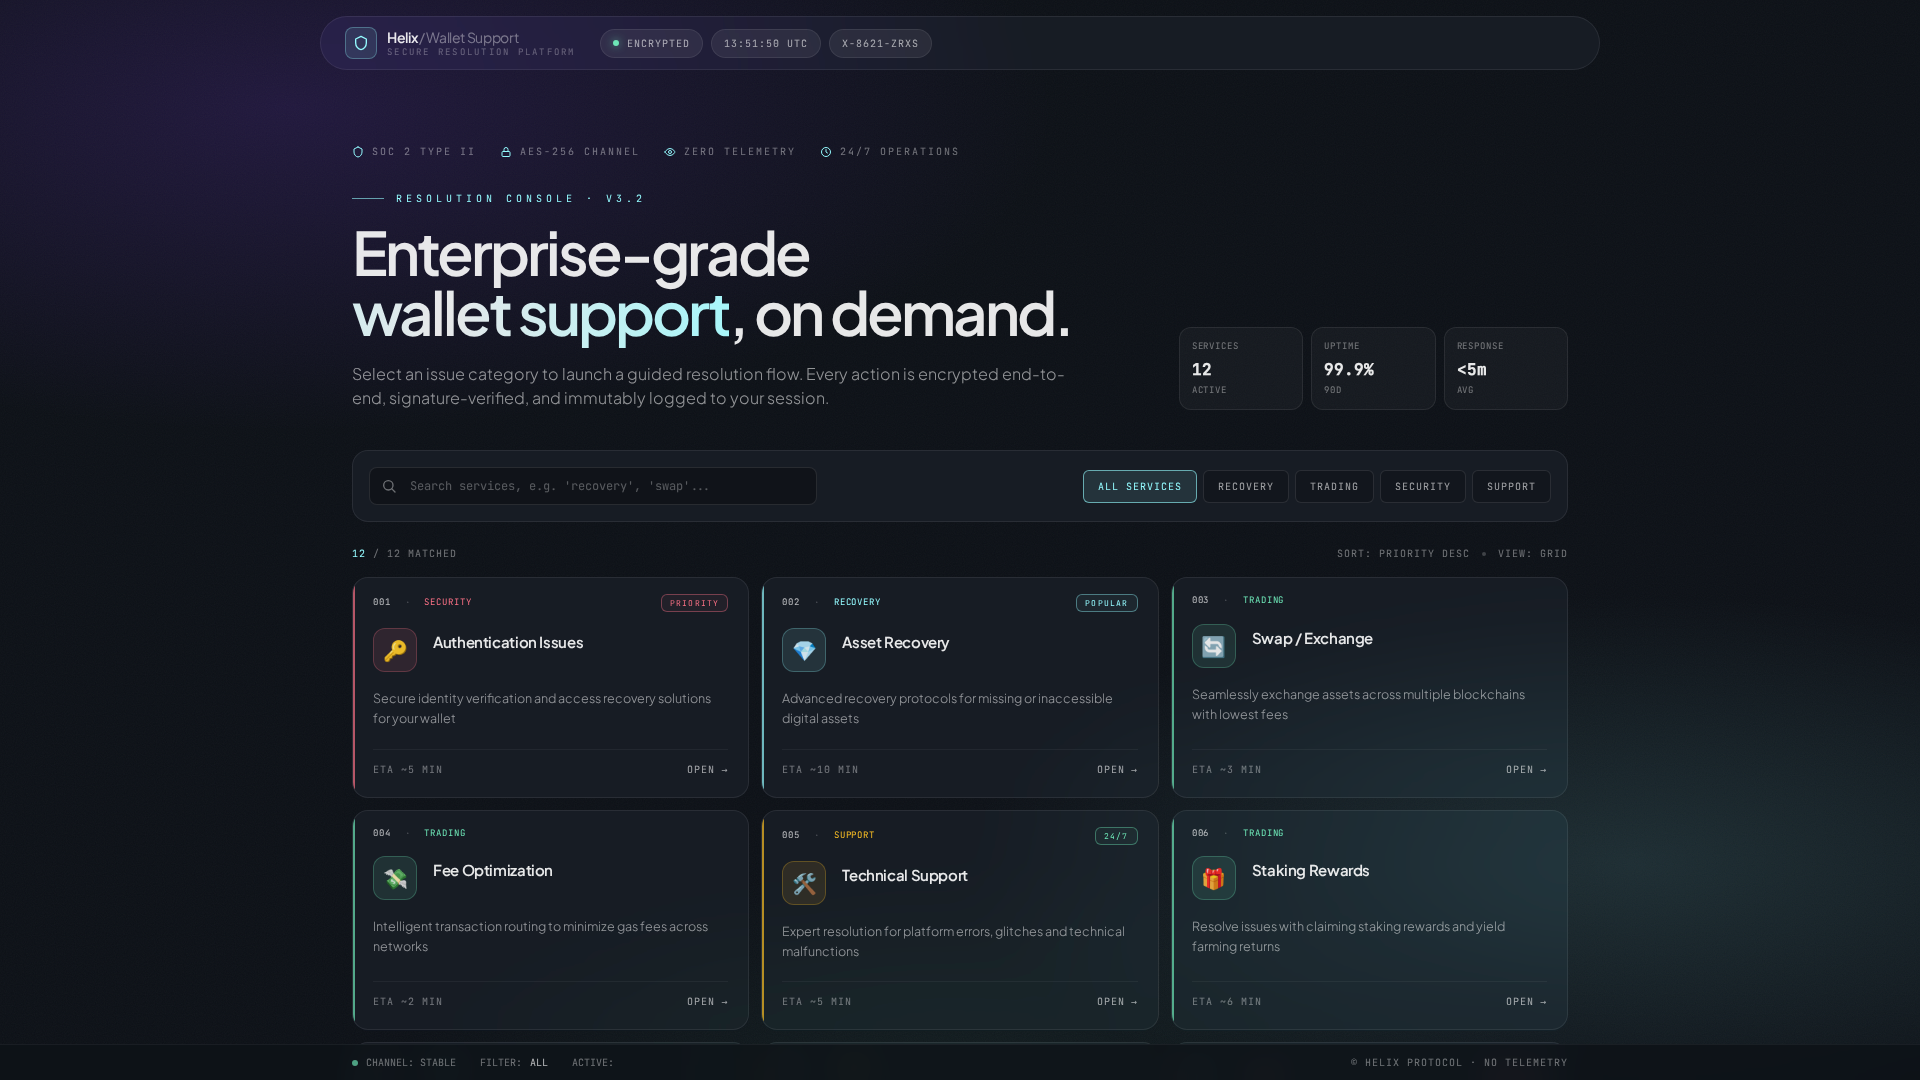1920x1080 pixels.
Task: Open the Technical Support service
Action: 1117,1002
